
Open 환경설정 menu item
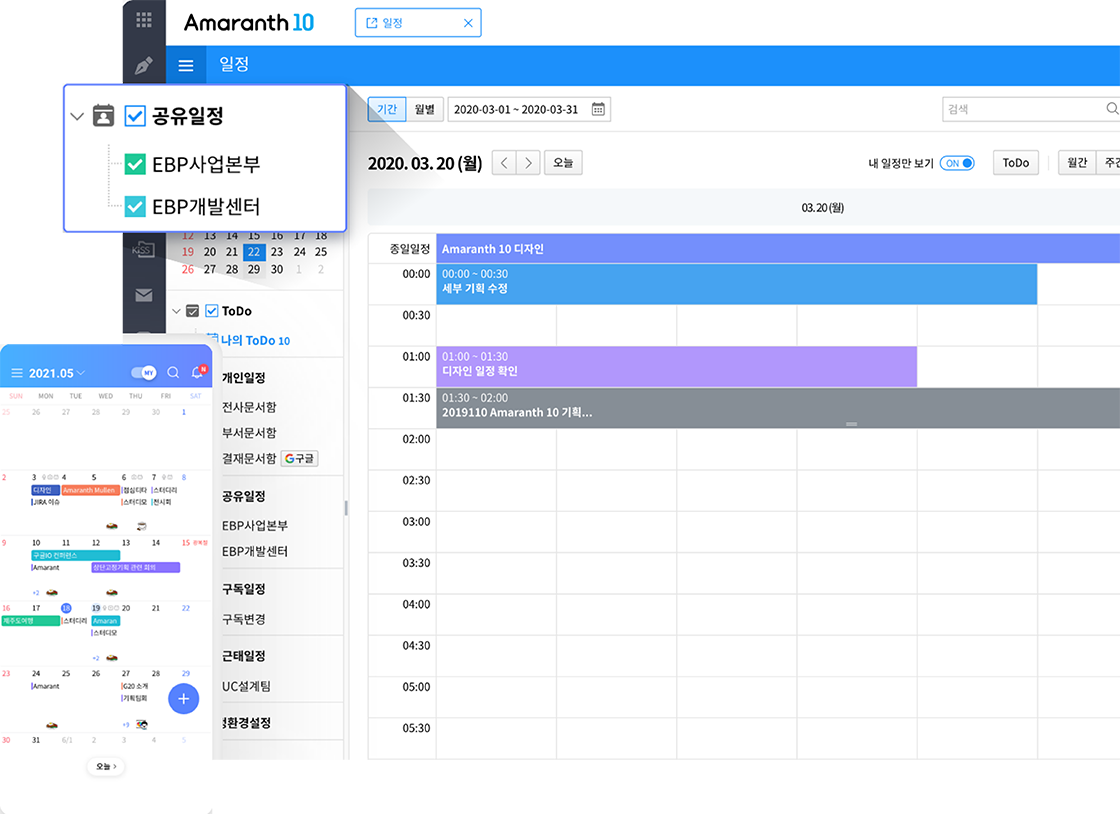click(247, 723)
